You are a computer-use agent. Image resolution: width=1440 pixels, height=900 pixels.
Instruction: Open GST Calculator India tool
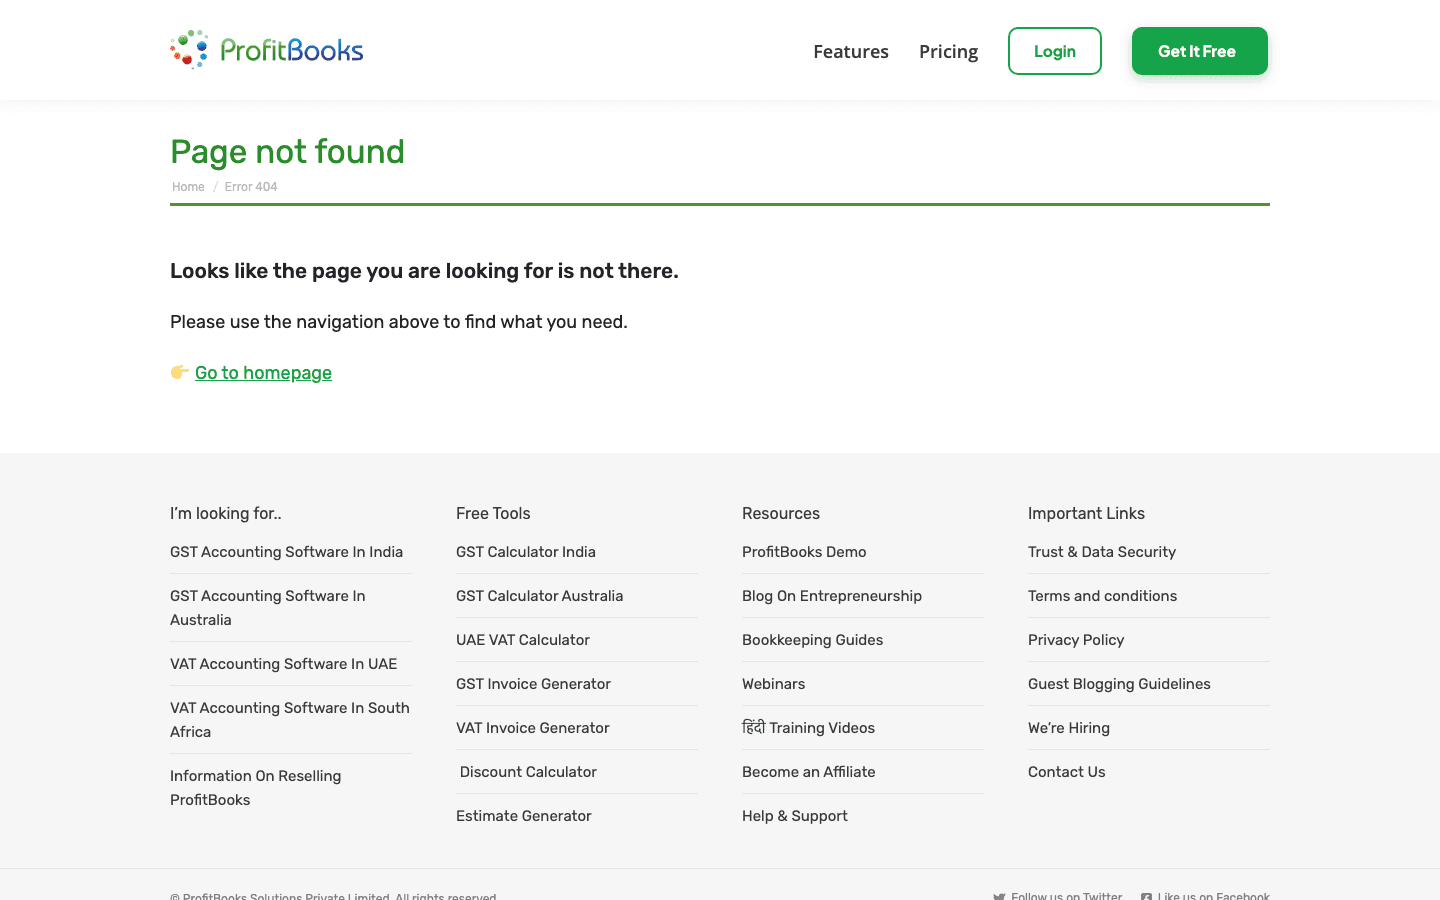[526, 552]
